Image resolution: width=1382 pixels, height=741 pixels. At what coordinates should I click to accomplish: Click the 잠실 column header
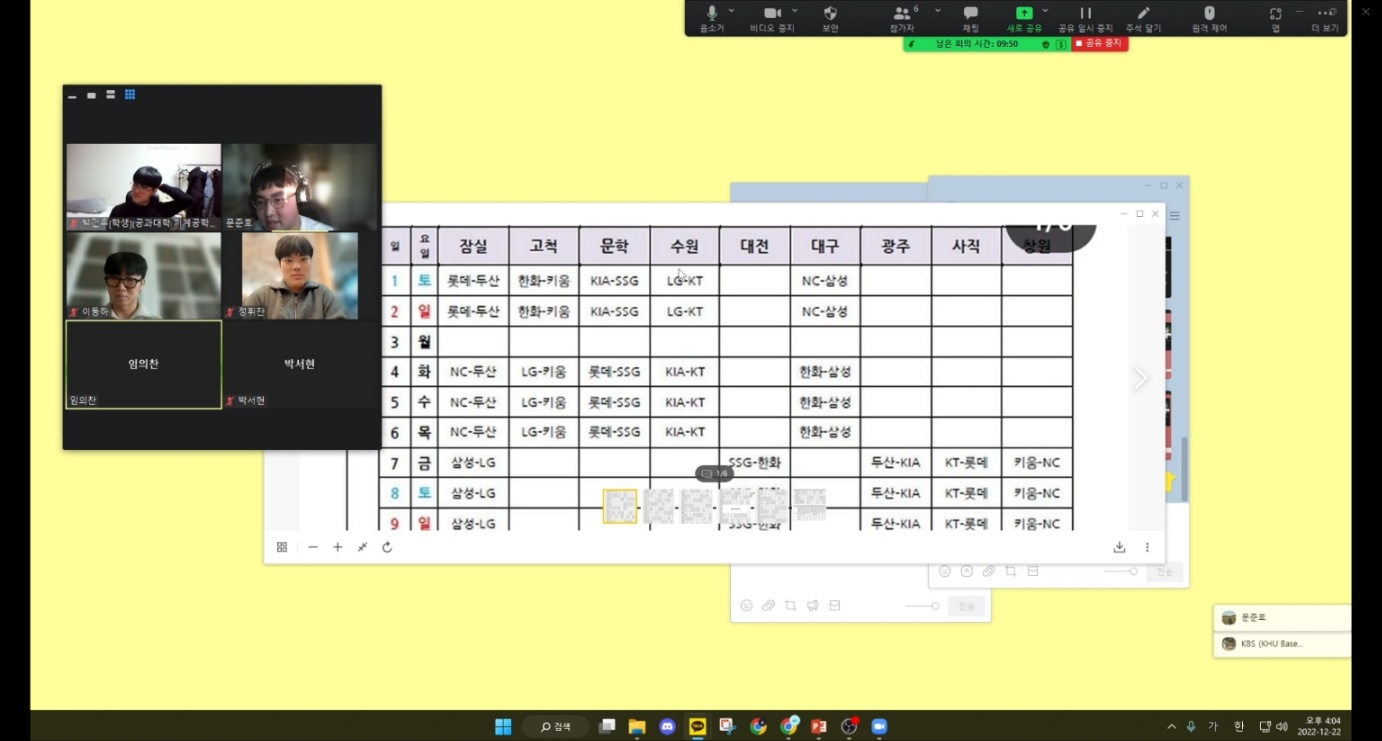coord(474,246)
